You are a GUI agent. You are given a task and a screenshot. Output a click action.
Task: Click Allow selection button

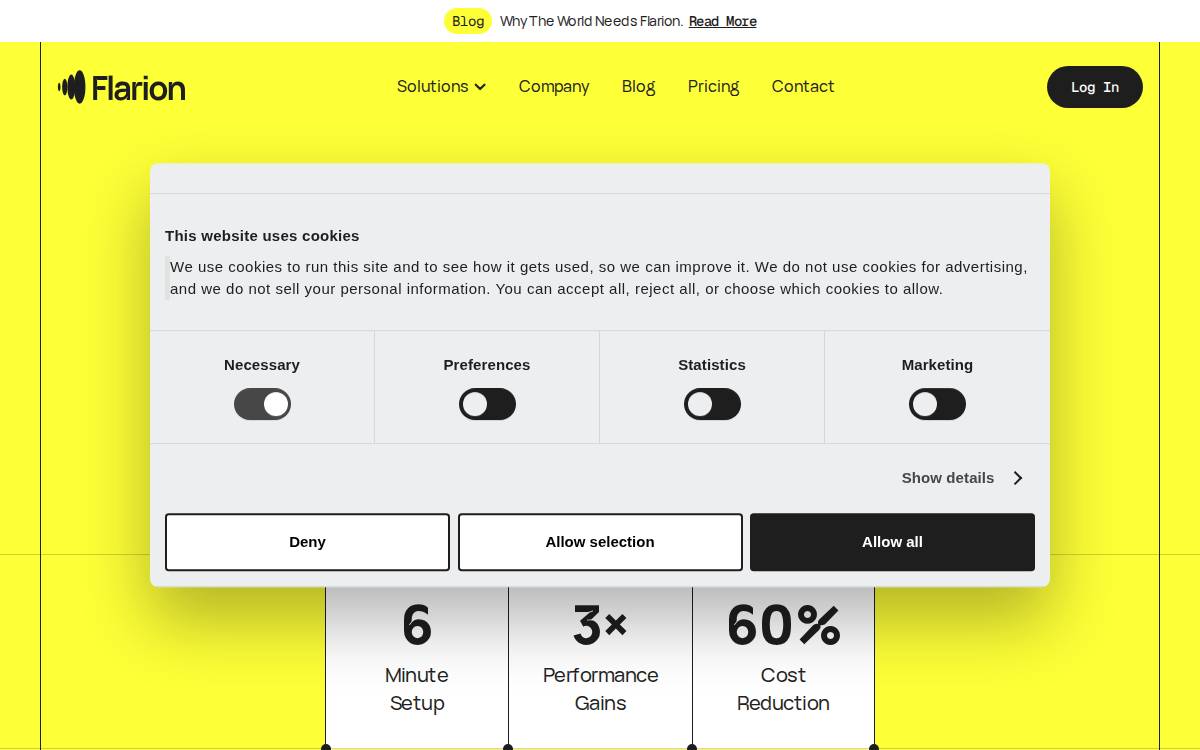(600, 542)
